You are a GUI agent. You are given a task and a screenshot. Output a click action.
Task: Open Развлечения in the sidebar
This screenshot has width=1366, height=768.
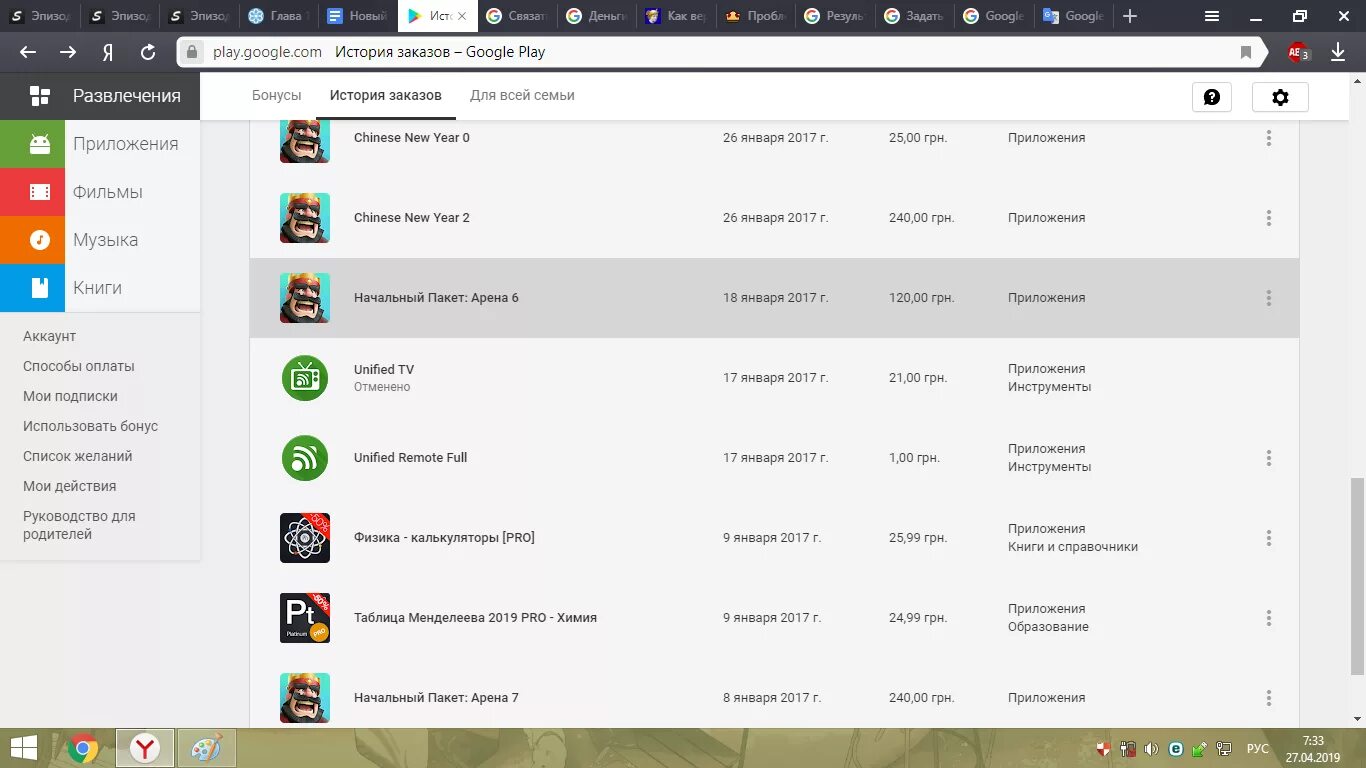[x=100, y=96]
